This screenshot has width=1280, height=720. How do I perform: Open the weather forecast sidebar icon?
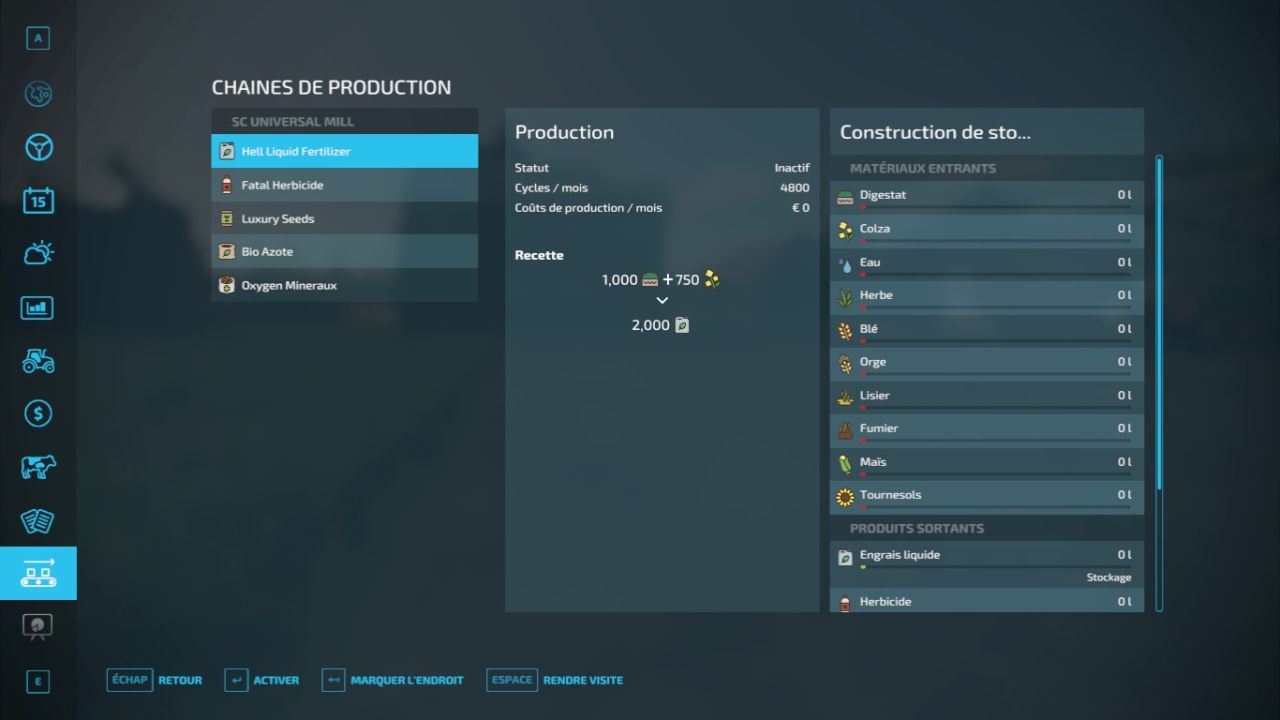[38, 254]
